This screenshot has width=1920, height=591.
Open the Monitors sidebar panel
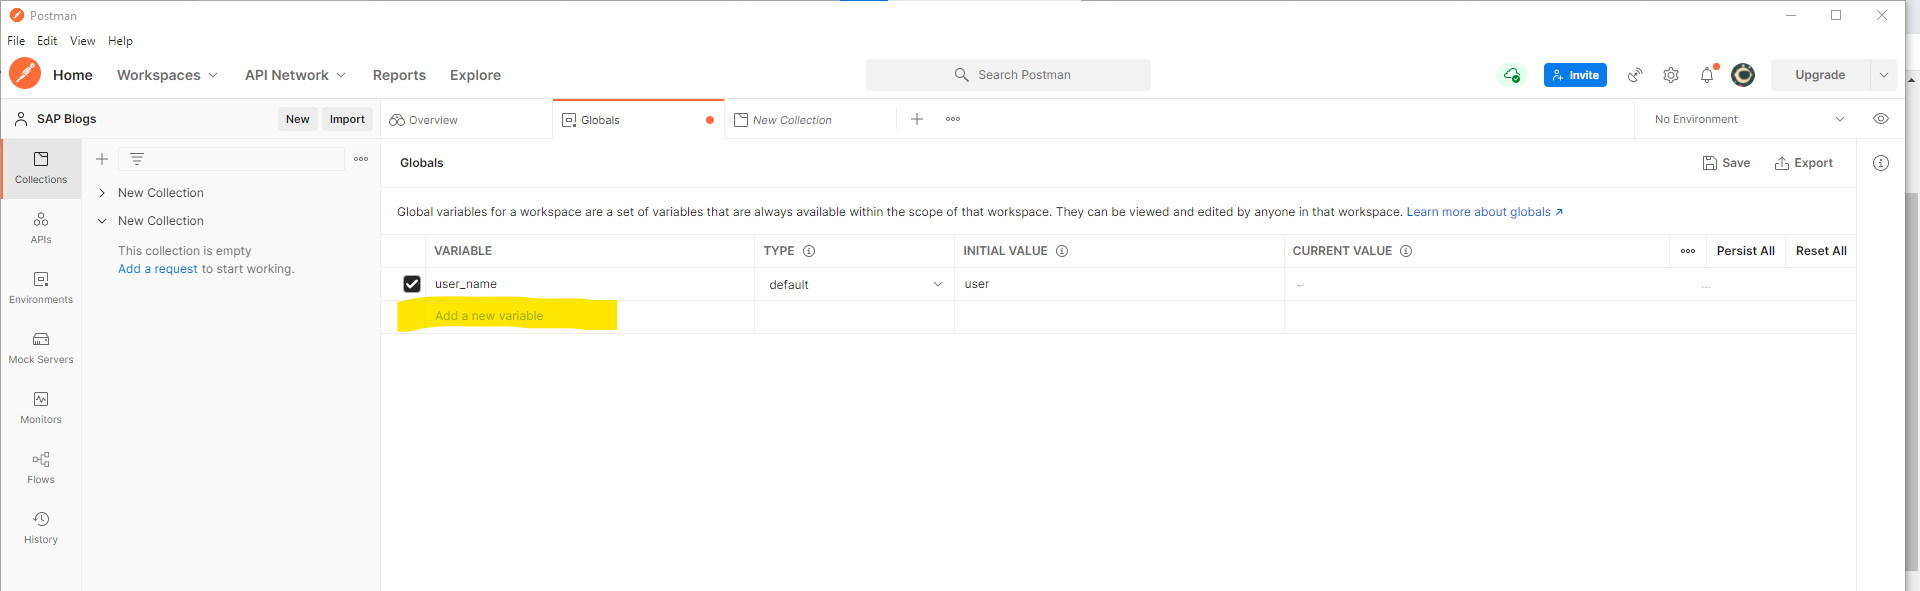(41, 408)
